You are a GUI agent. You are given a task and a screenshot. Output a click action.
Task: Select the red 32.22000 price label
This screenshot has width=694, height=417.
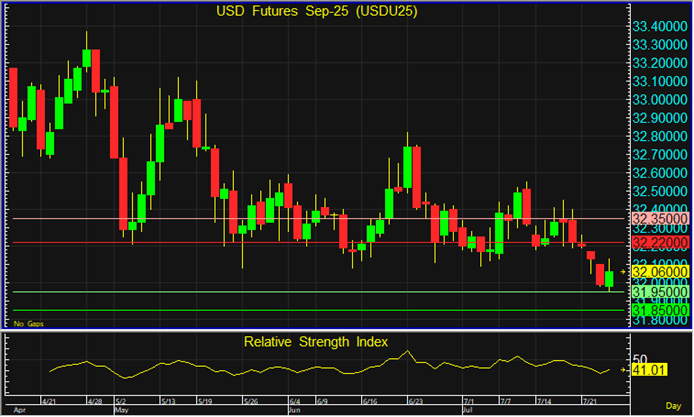coord(660,243)
